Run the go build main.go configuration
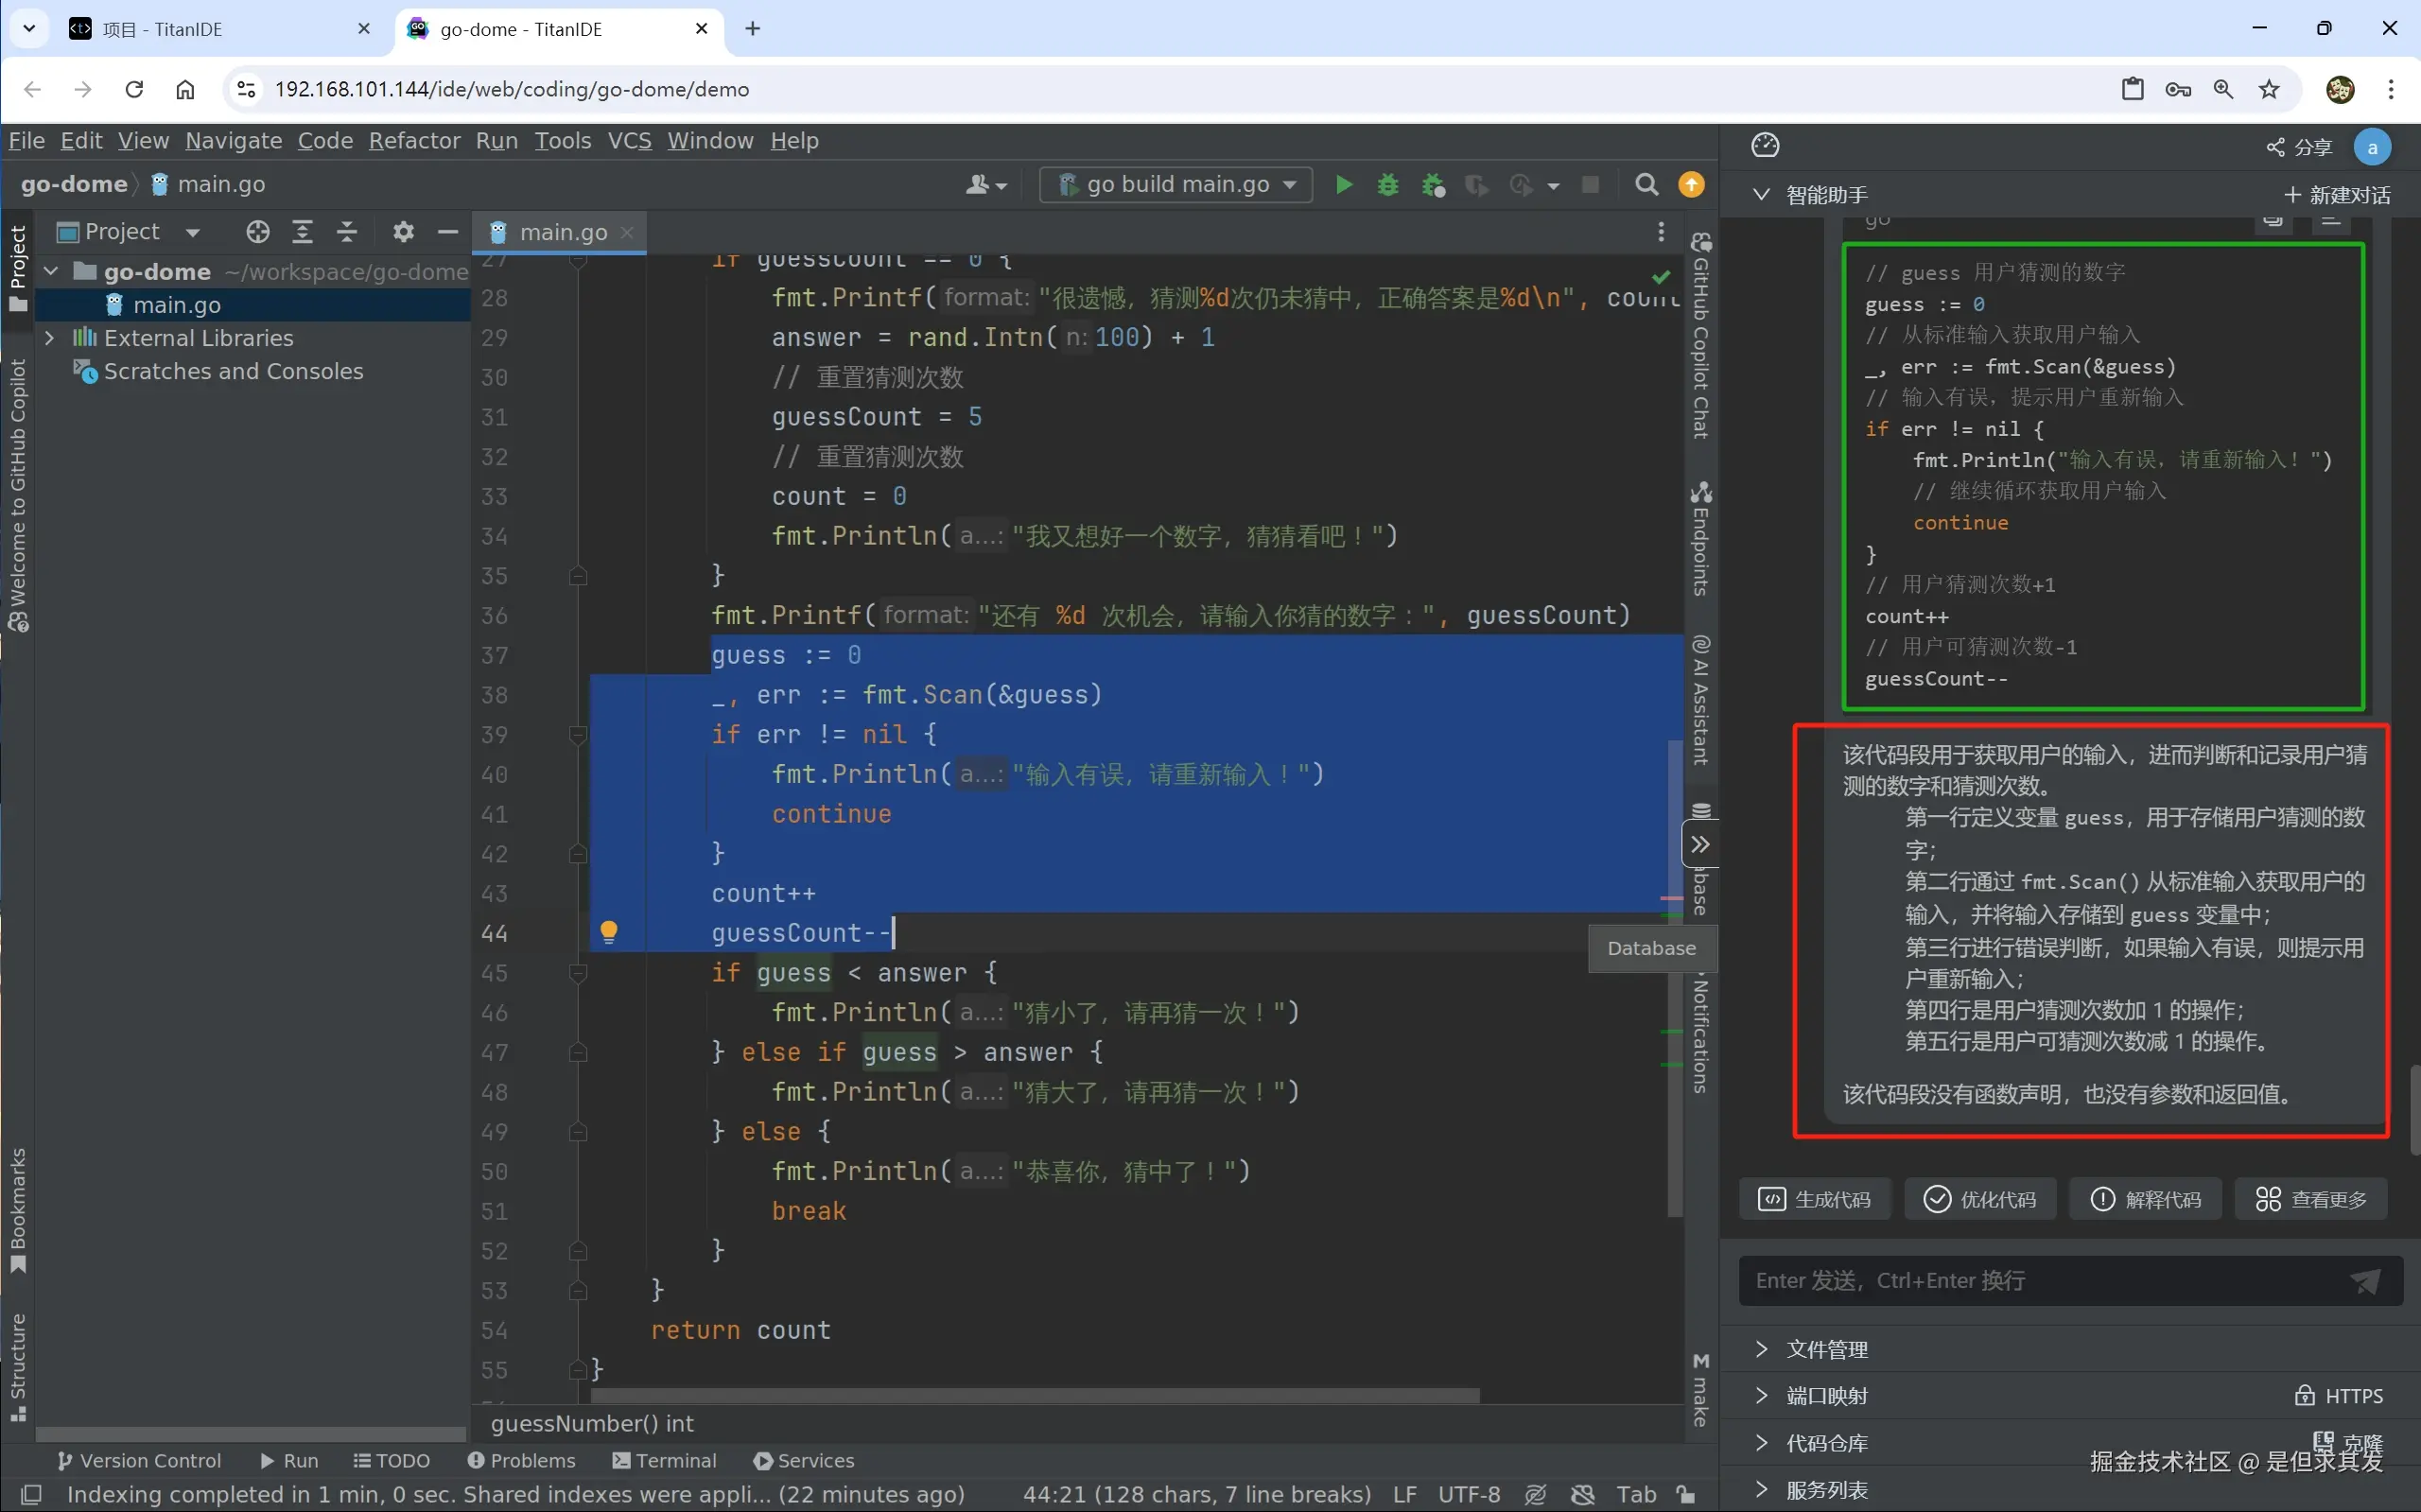Screen dimensions: 2421x1512 coord(1344,185)
